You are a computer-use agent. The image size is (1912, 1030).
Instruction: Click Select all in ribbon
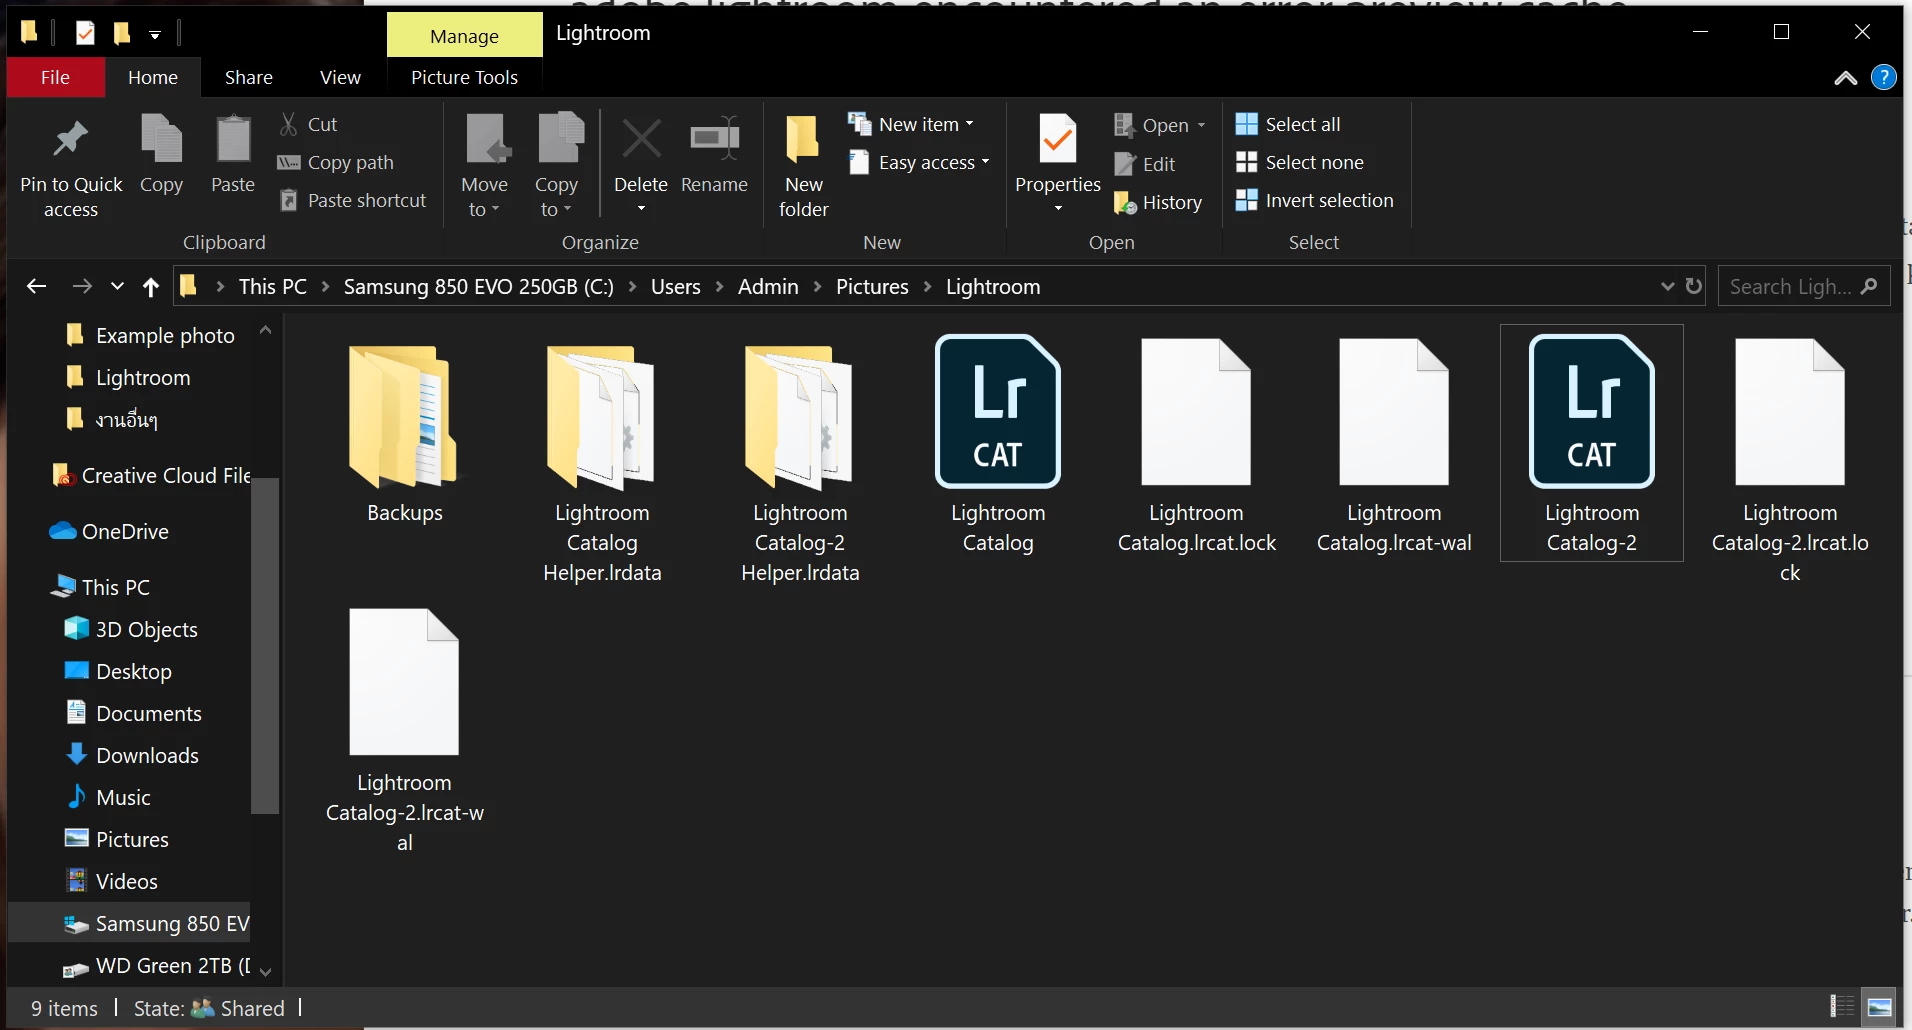point(1288,124)
